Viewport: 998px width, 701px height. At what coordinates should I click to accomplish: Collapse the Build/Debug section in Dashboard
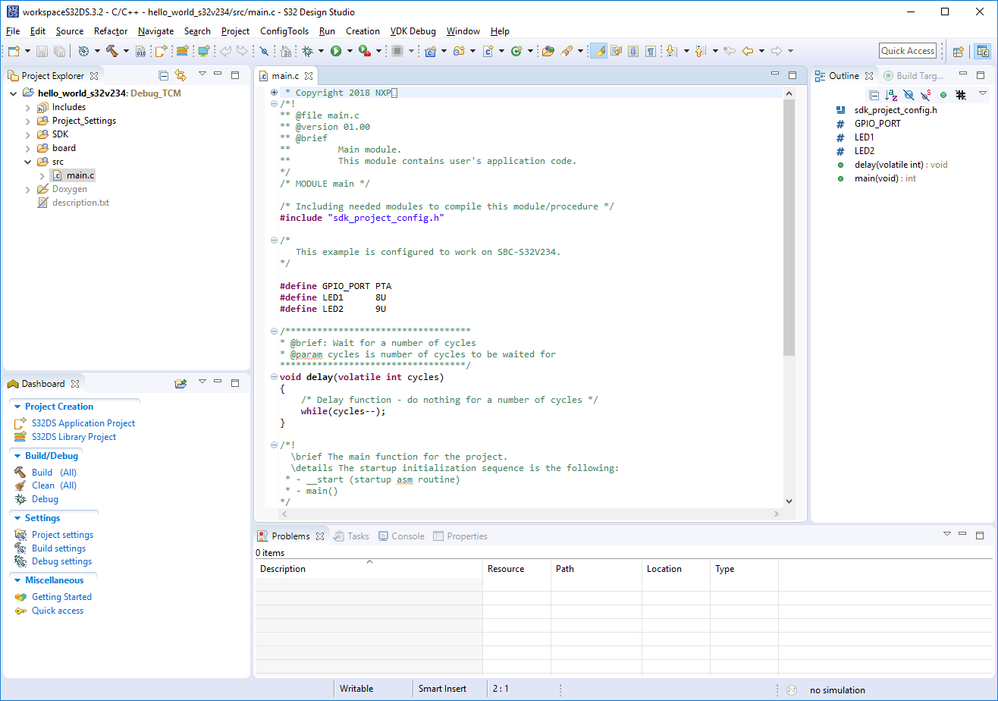(x=17, y=456)
